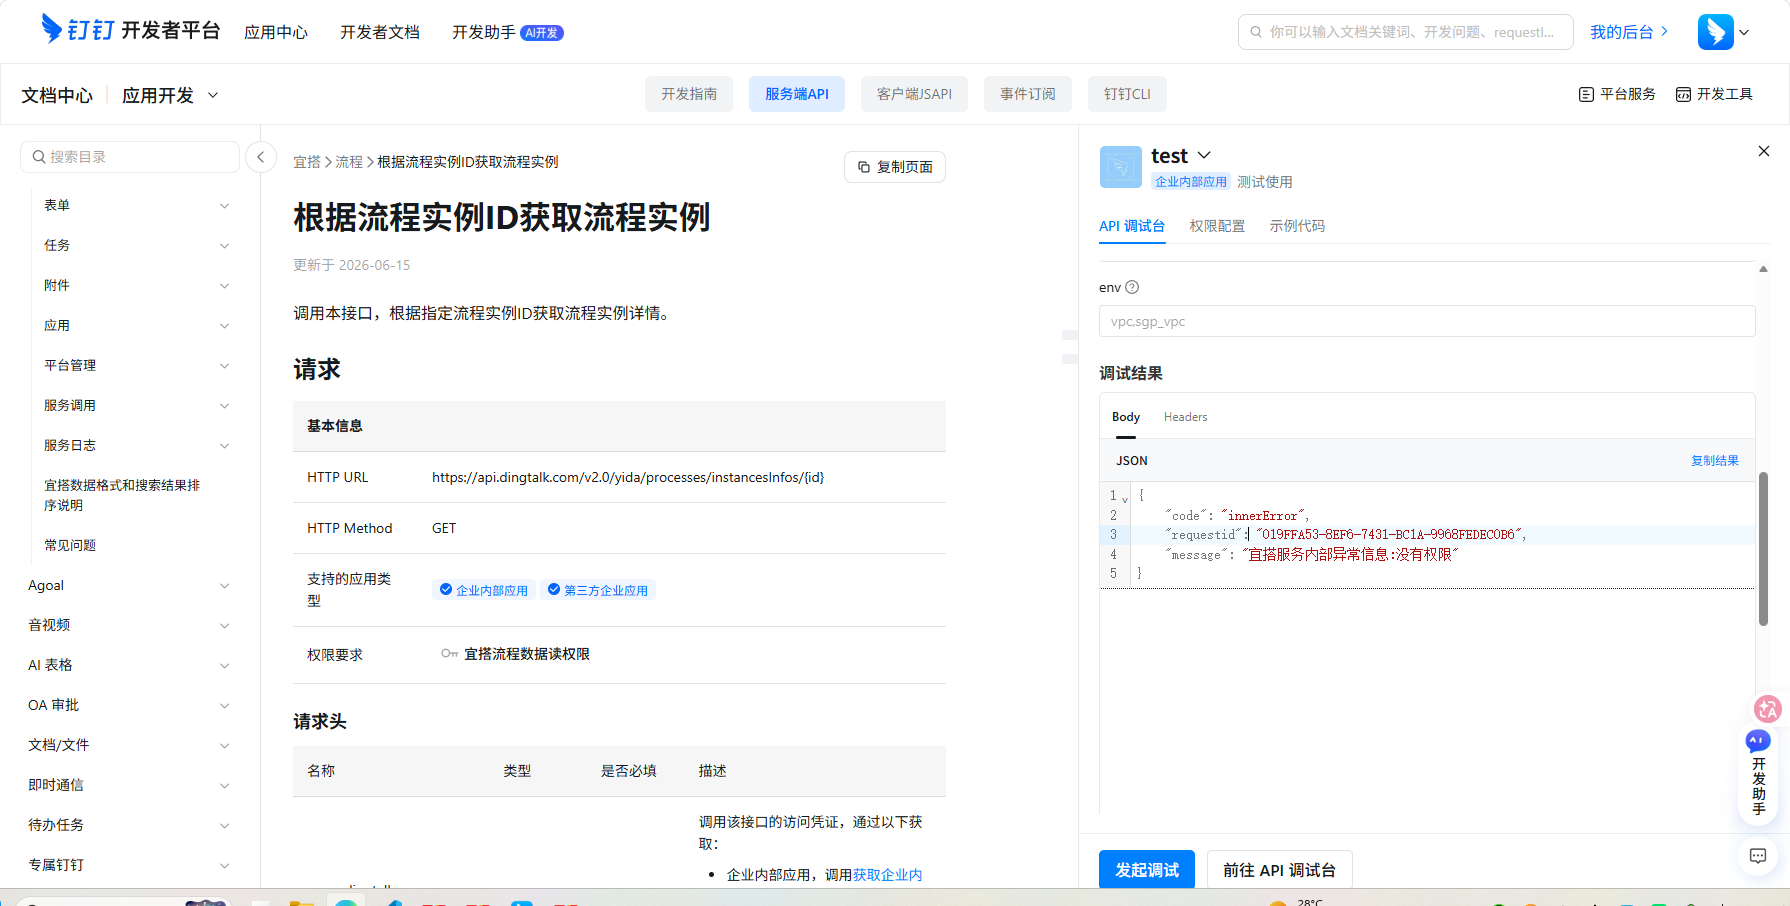Screen dimensions: 1790x906
Task: Expand the 任务 sidebar section
Action: [x=224, y=246]
